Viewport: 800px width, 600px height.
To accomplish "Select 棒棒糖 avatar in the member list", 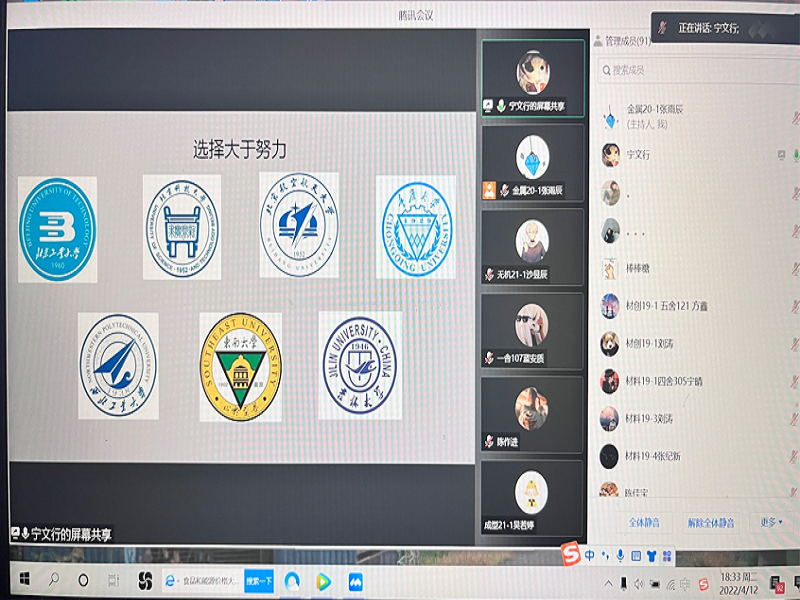I will pos(610,268).
